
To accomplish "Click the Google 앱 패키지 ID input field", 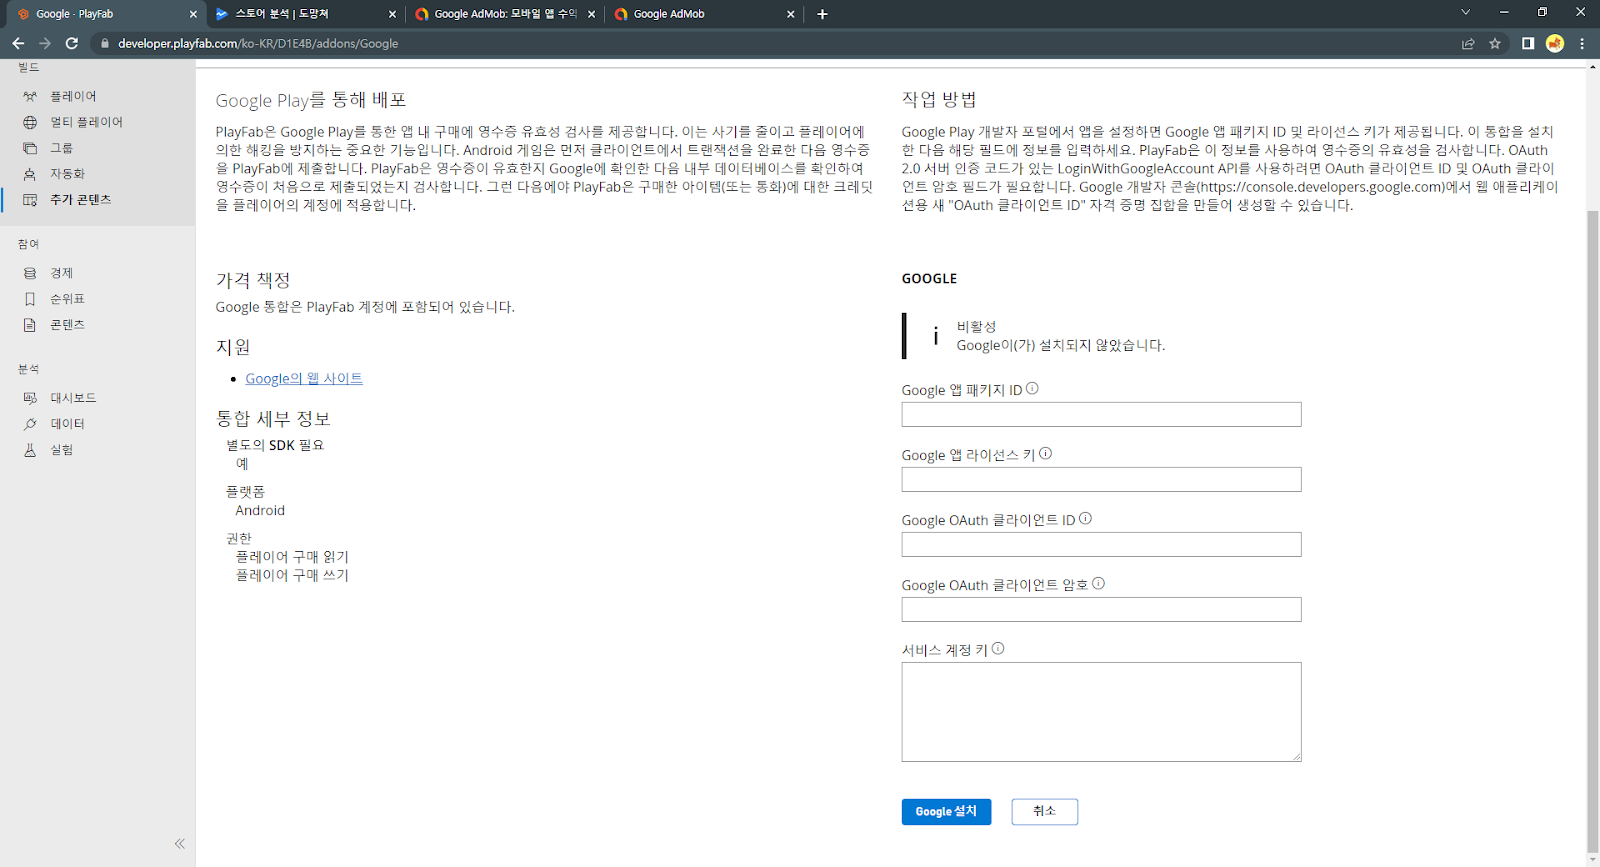I will coord(1101,415).
